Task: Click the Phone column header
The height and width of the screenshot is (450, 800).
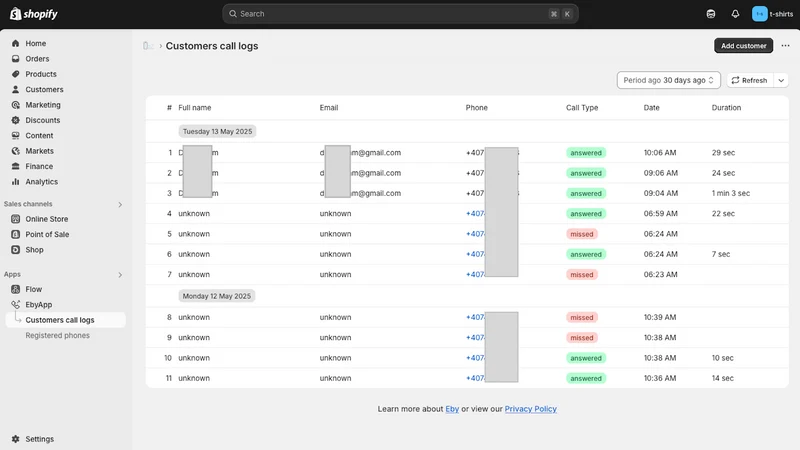Action: [x=477, y=108]
